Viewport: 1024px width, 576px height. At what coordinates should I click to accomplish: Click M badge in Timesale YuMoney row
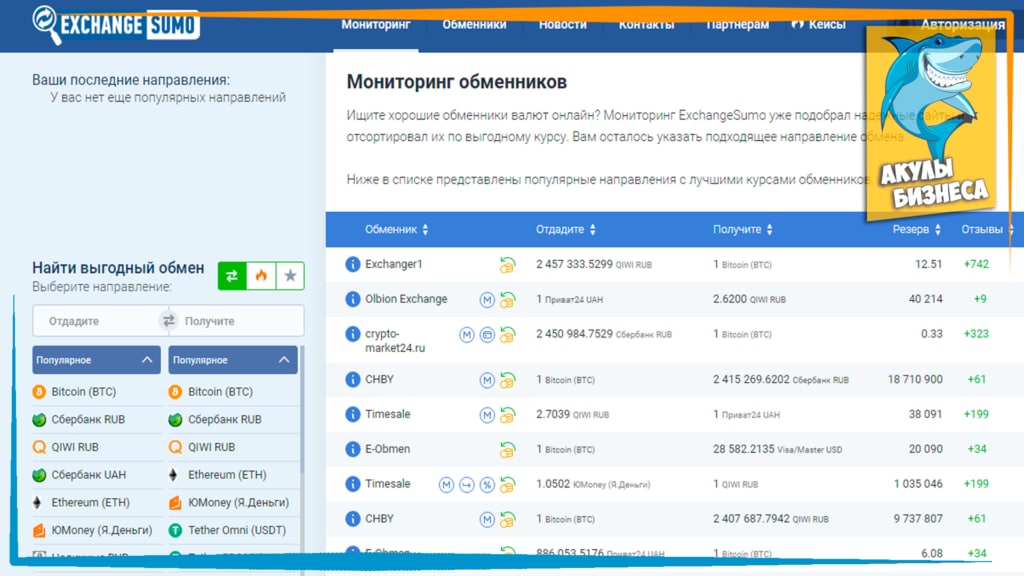[x=446, y=485]
